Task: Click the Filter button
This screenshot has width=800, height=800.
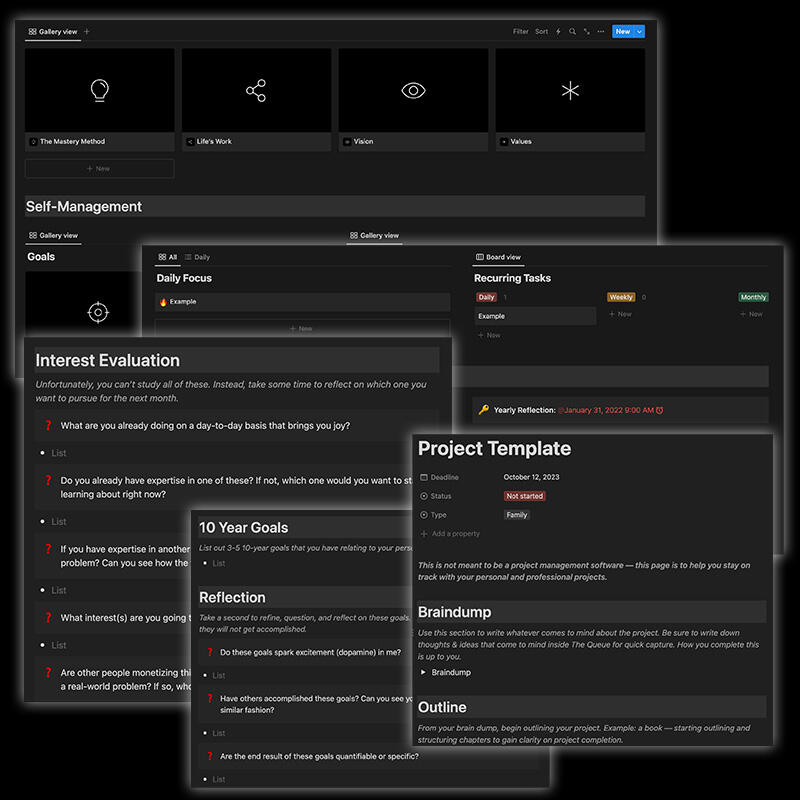Action: [x=521, y=32]
